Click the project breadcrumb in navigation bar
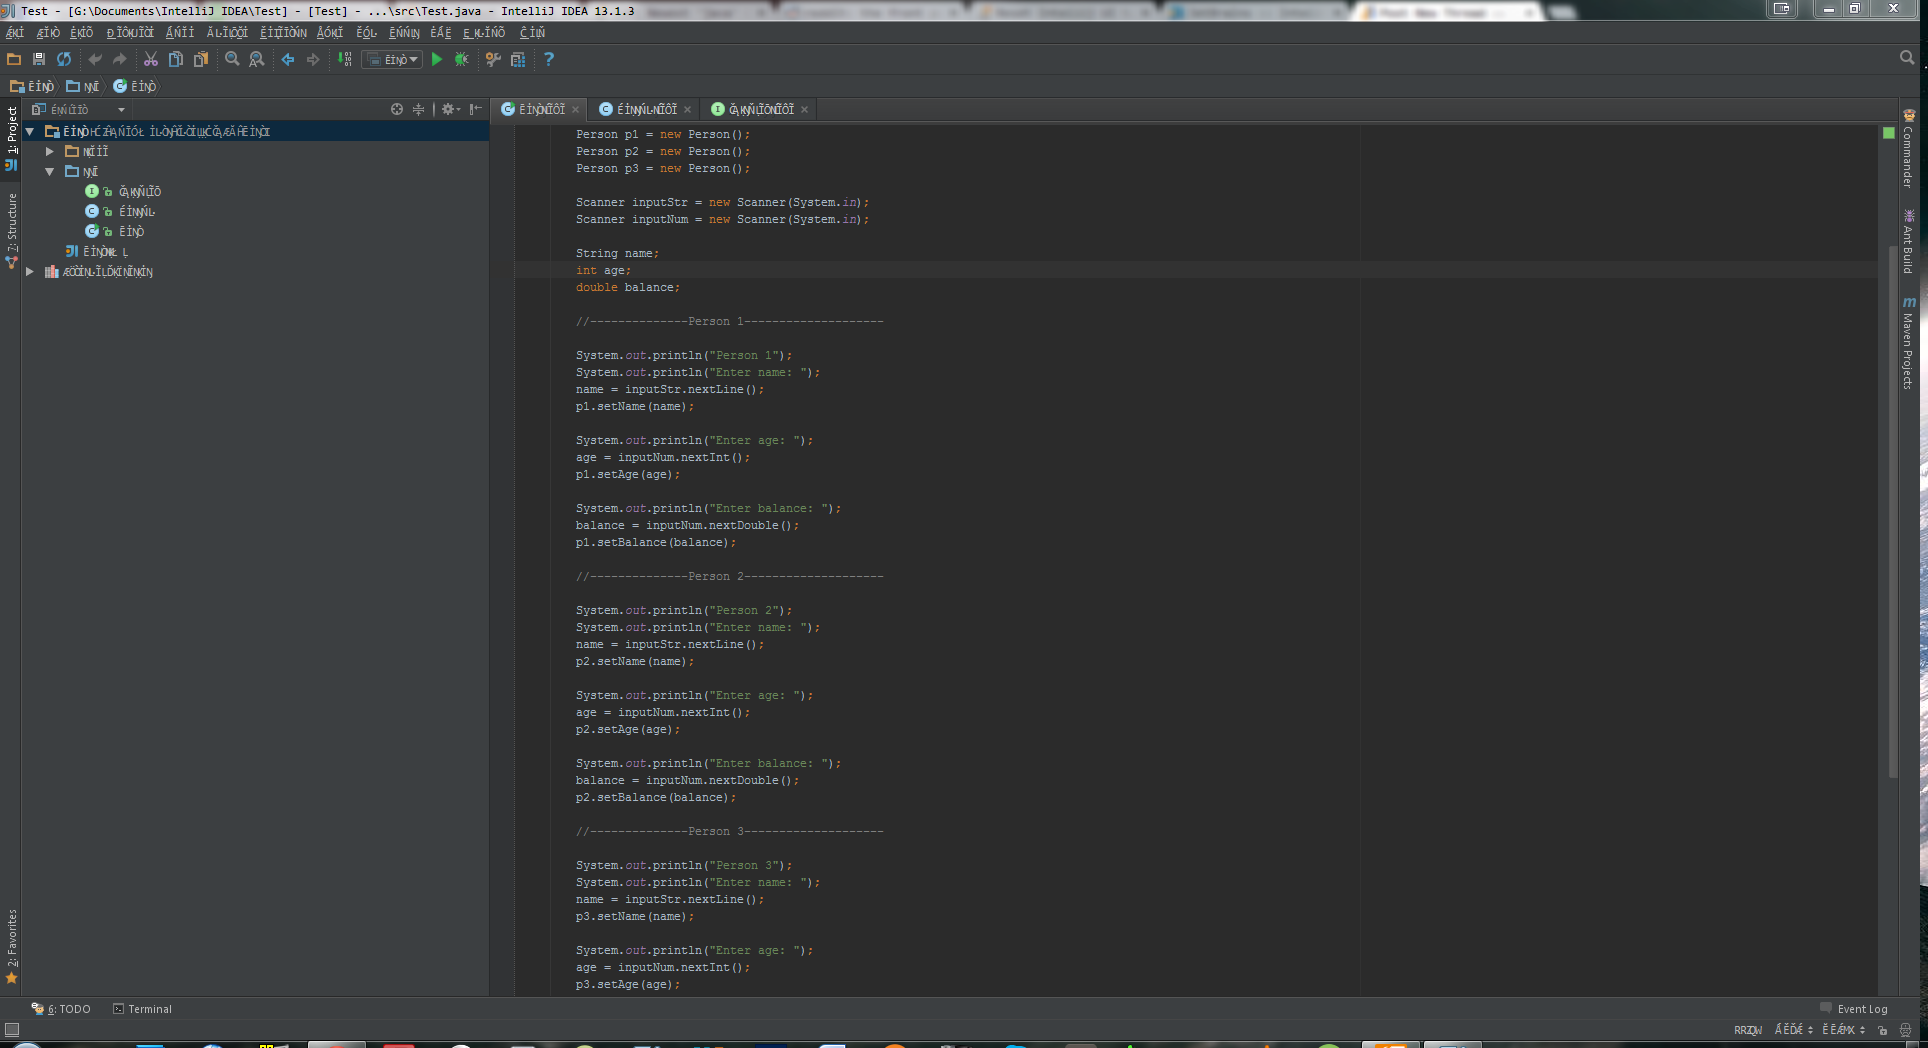 coord(32,87)
